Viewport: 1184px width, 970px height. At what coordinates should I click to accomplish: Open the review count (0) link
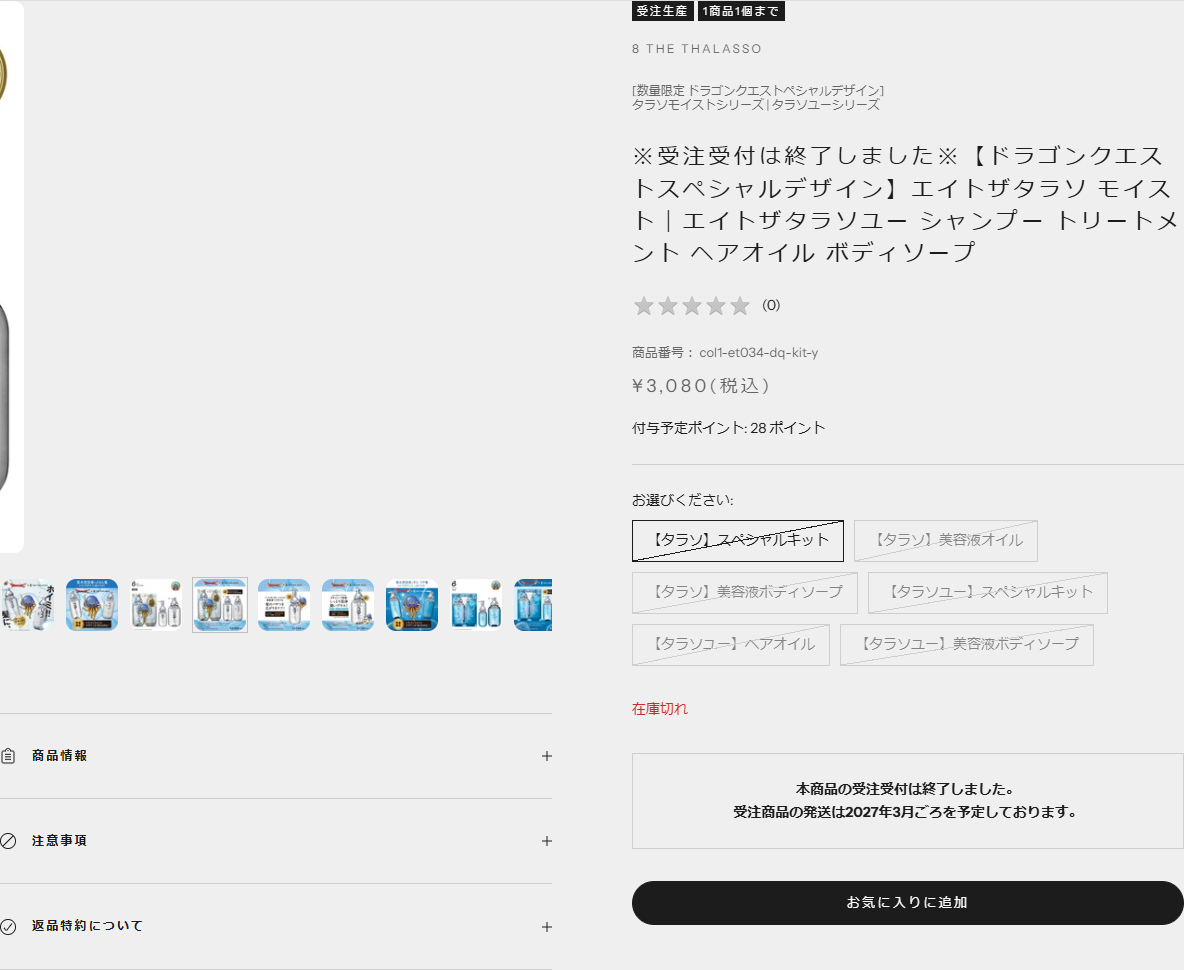coord(771,305)
